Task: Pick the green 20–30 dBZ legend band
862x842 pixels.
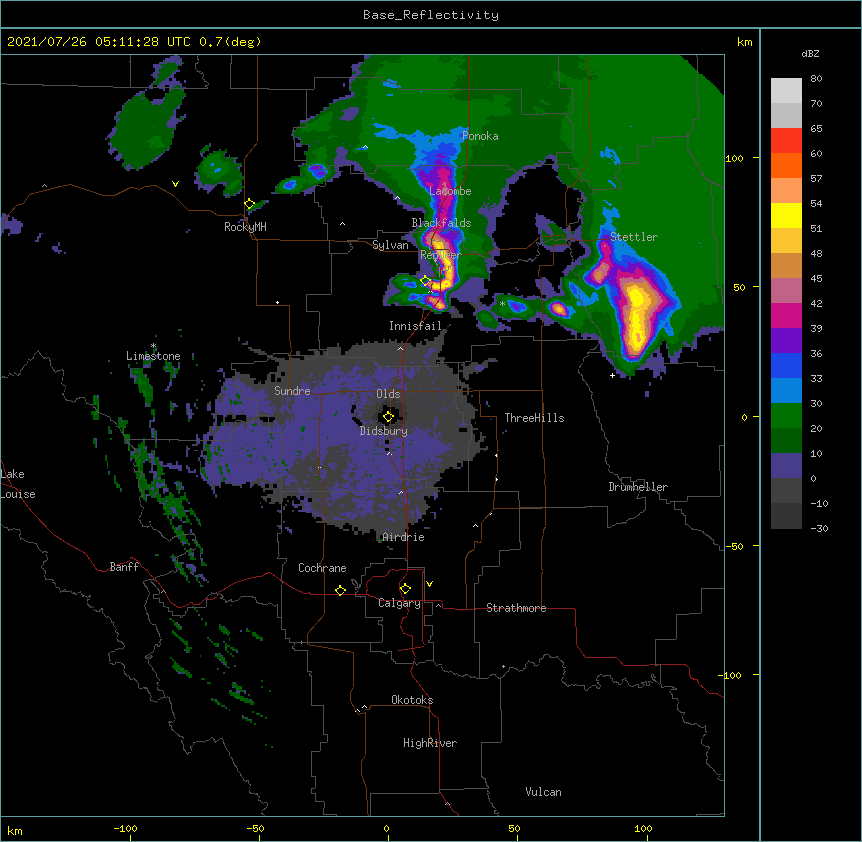Action: 786,416
